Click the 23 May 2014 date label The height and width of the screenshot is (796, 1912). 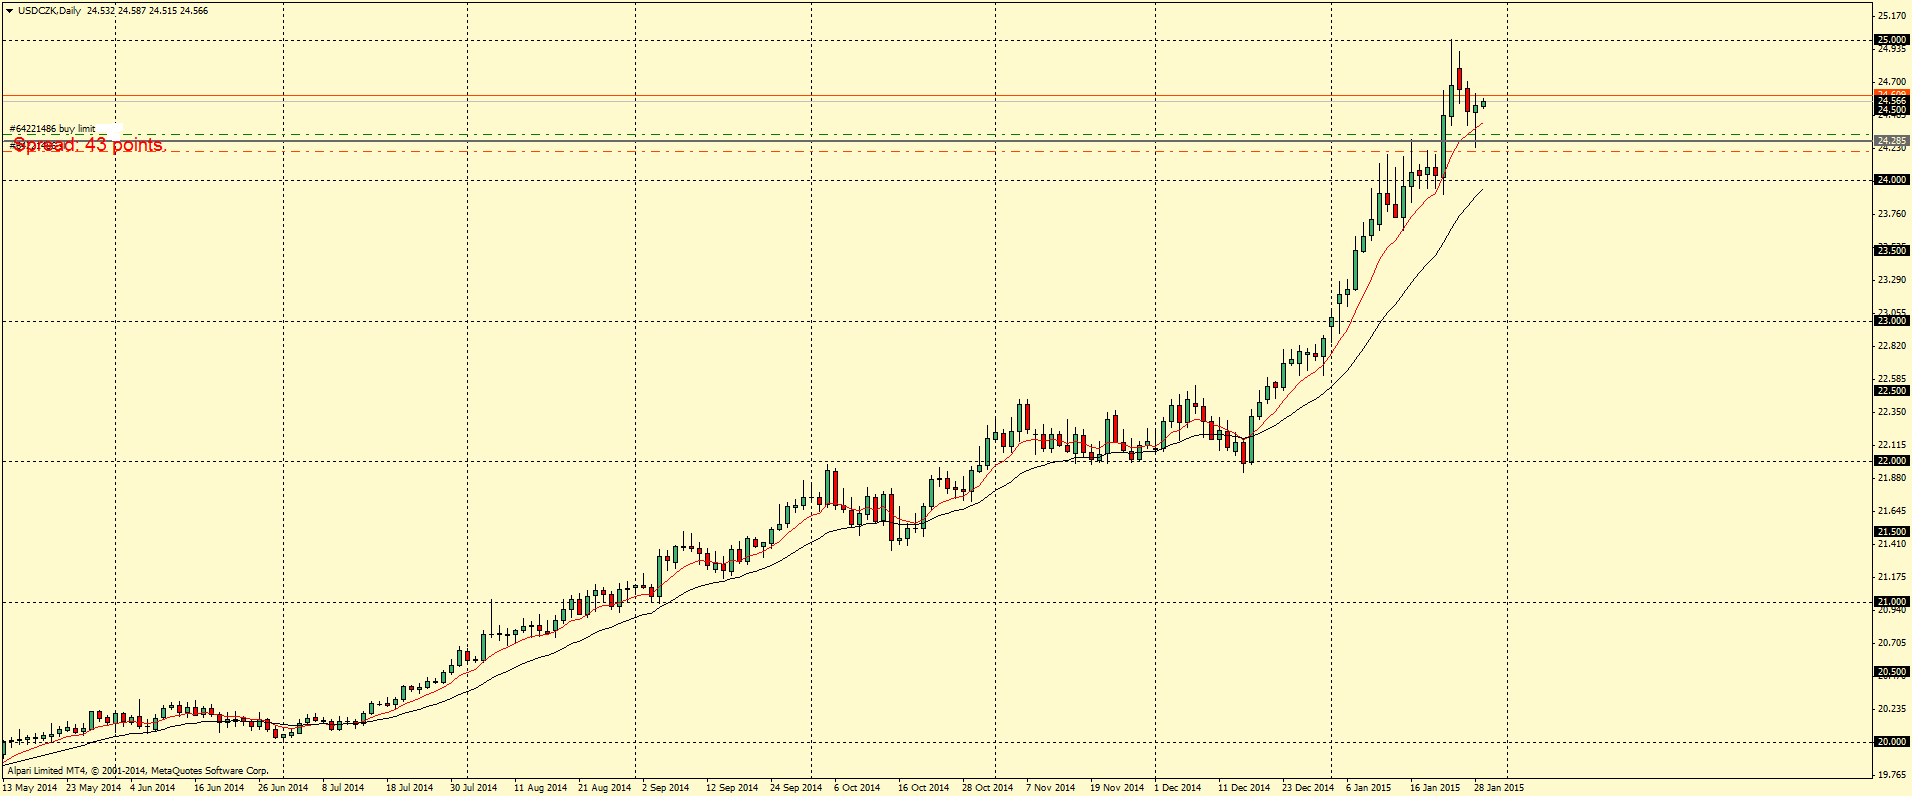coord(93,788)
